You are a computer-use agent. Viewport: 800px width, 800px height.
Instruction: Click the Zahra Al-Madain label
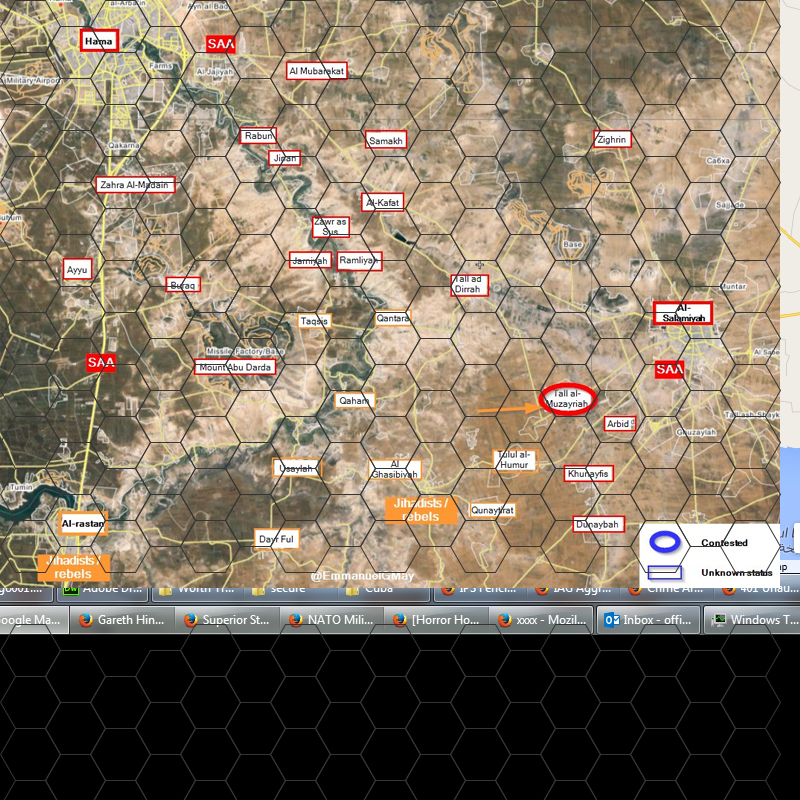coord(135,185)
